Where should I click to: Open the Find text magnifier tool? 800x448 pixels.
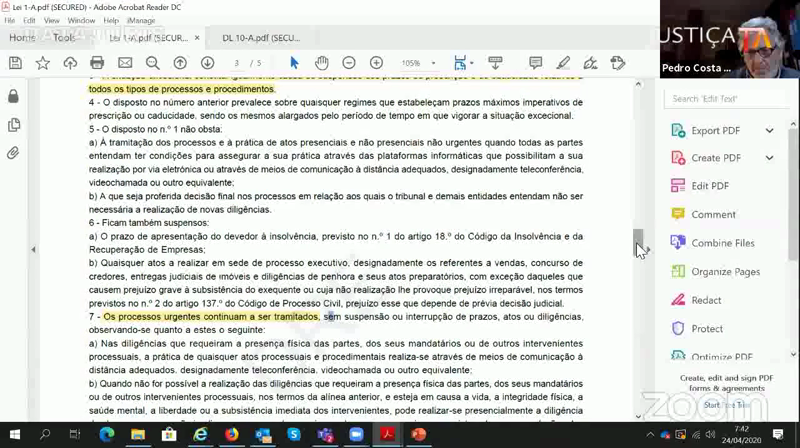click(152, 63)
